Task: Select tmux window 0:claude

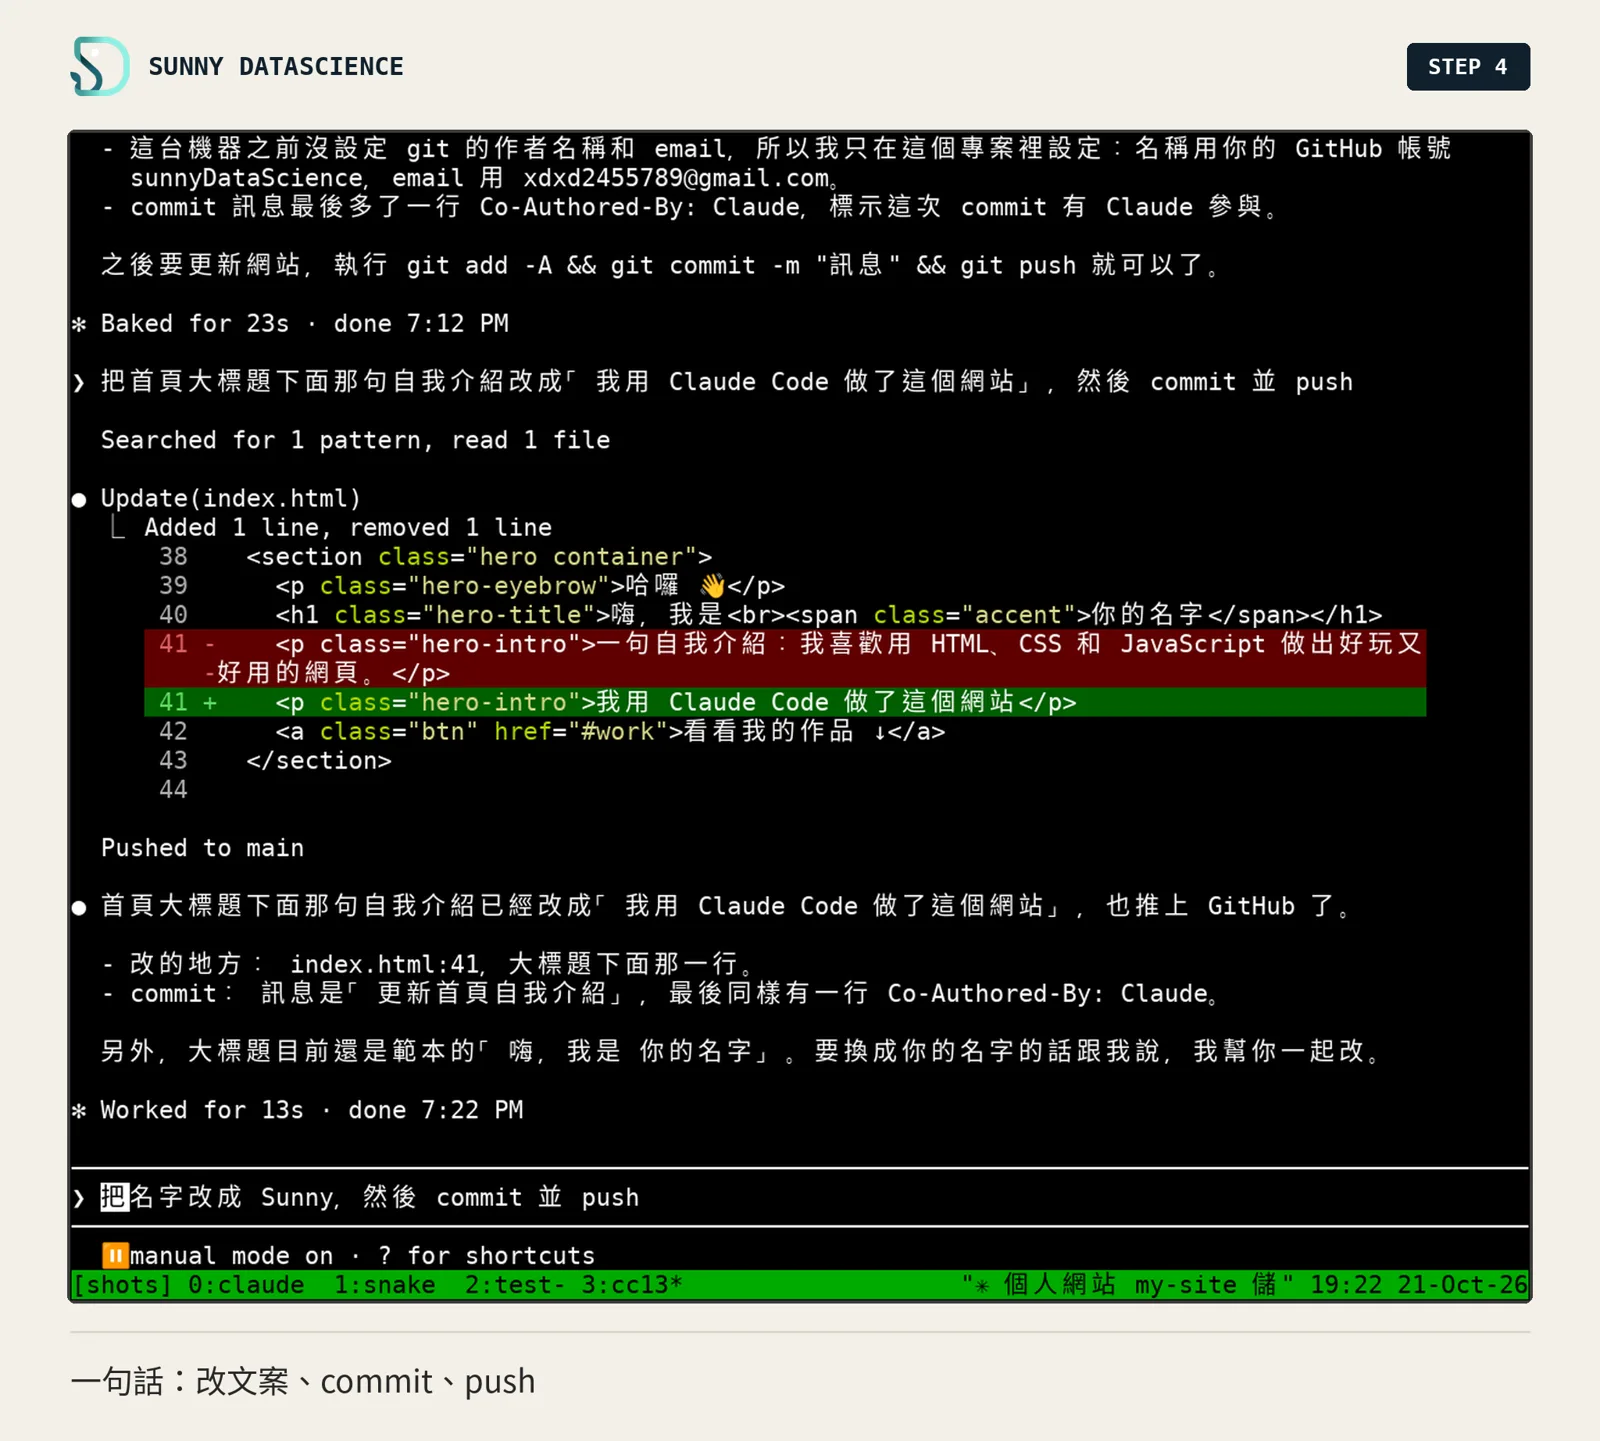Action: 246,1285
